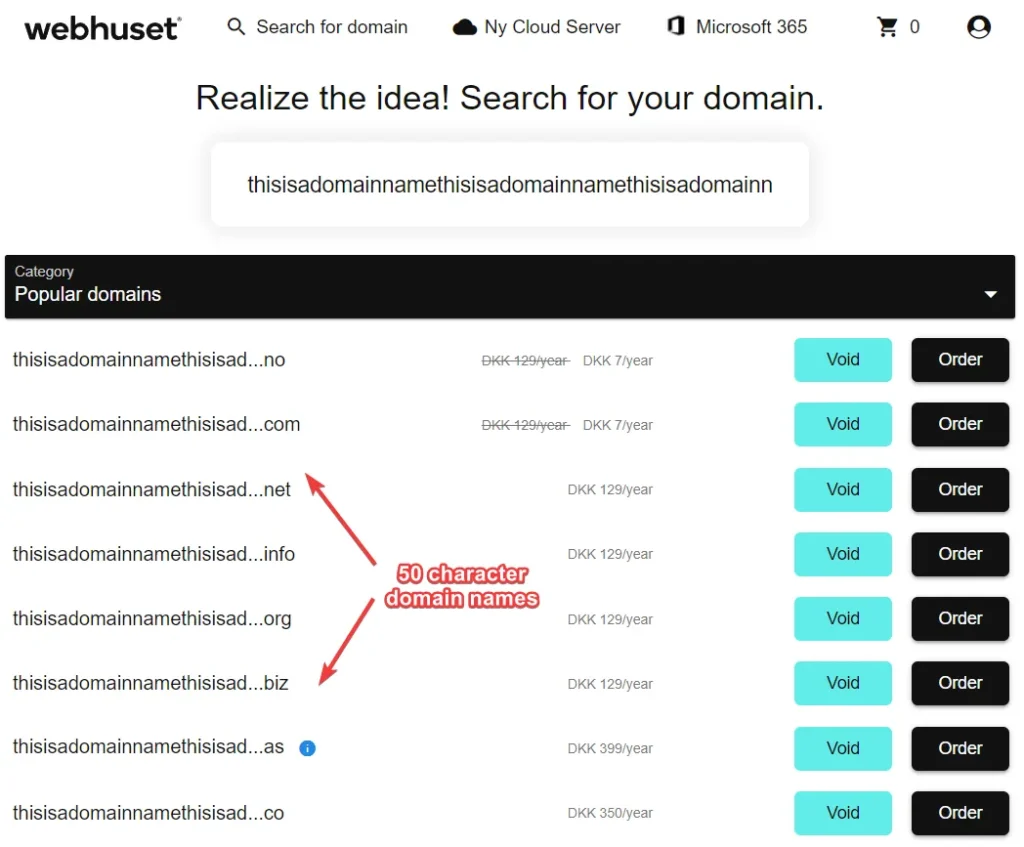Open the shopping cart icon

886,27
